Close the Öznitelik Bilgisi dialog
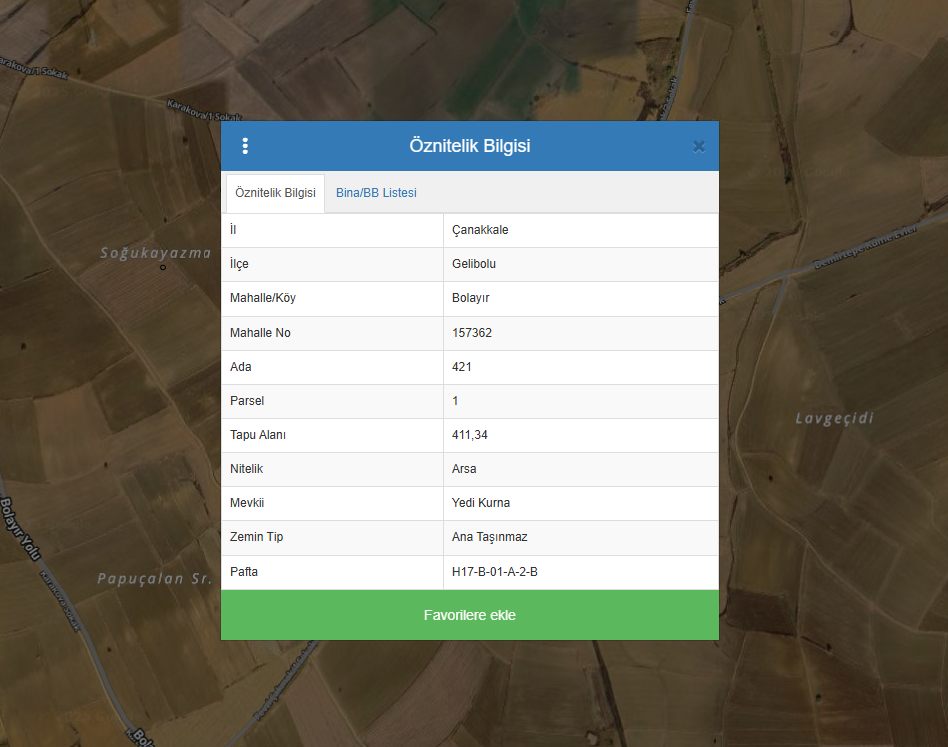 pyautogui.click(x=699, y=146)
